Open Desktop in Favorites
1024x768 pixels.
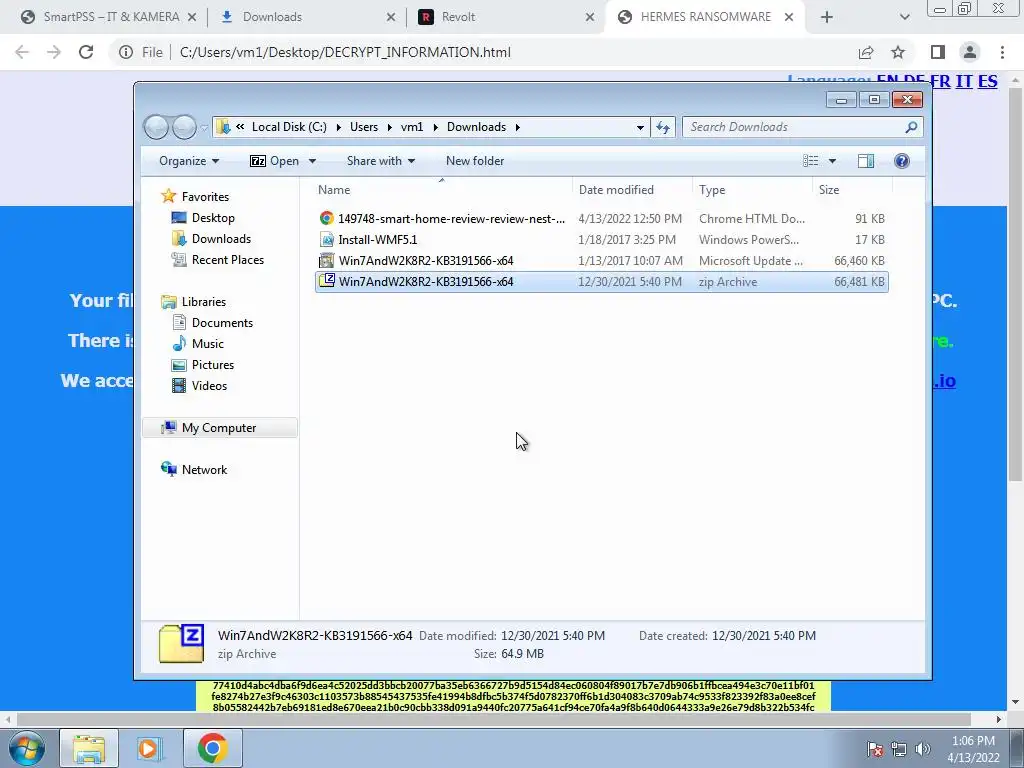pos(213,217)
